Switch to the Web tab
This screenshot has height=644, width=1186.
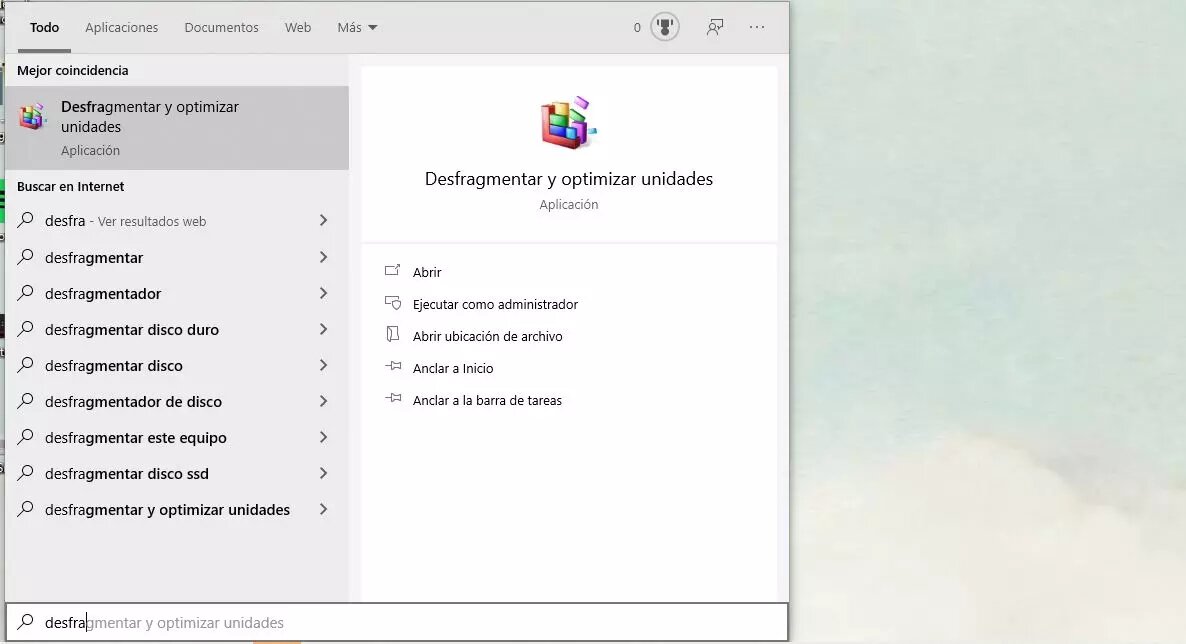[298, 27]
